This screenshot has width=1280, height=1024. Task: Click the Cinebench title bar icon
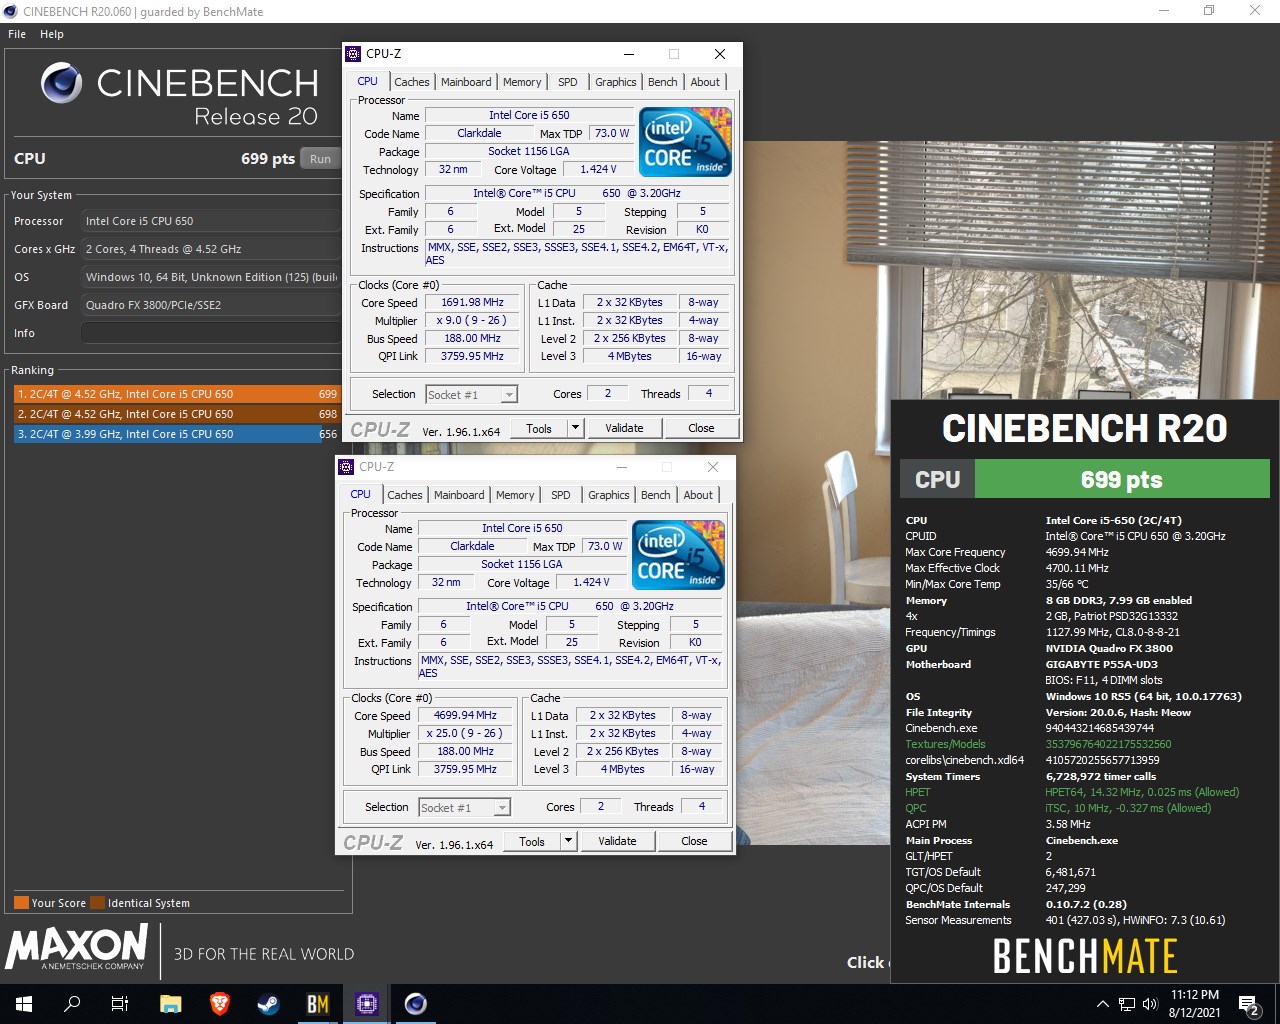click(11, 12)
